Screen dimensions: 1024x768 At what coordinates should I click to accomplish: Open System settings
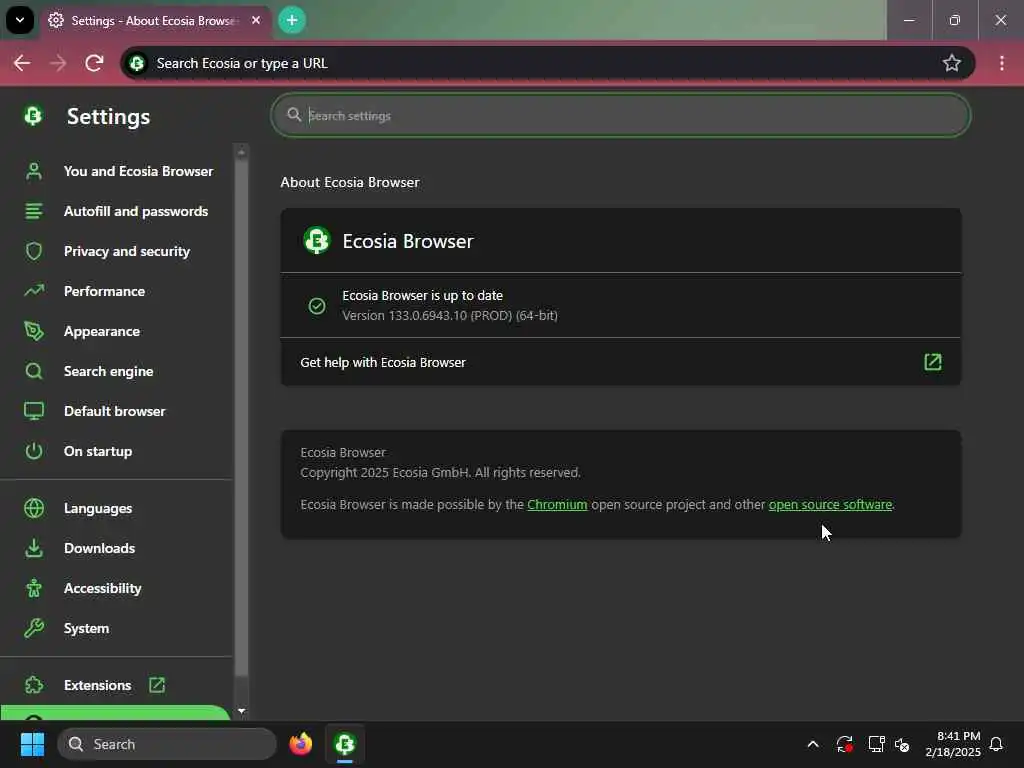point(86,628)
